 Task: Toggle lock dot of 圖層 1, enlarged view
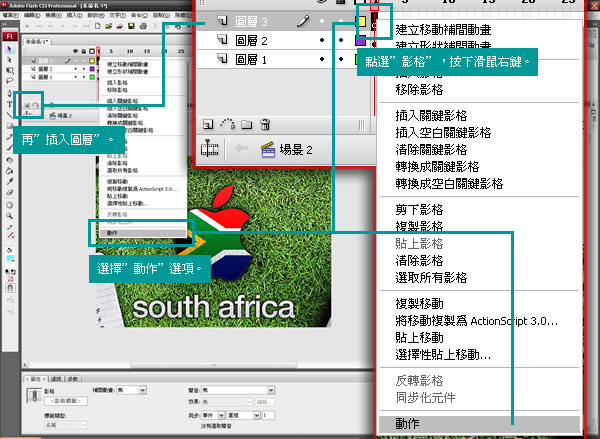341,59
